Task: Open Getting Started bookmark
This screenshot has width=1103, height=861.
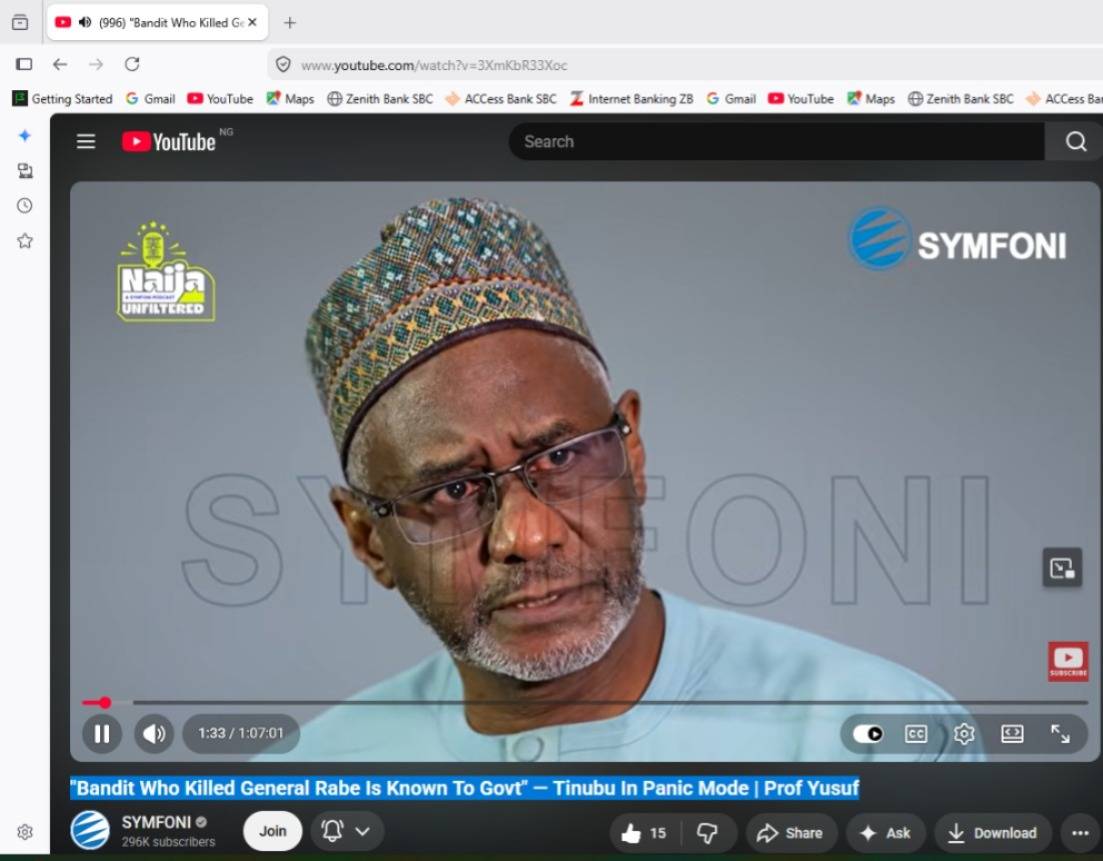Action: (63, 98)
